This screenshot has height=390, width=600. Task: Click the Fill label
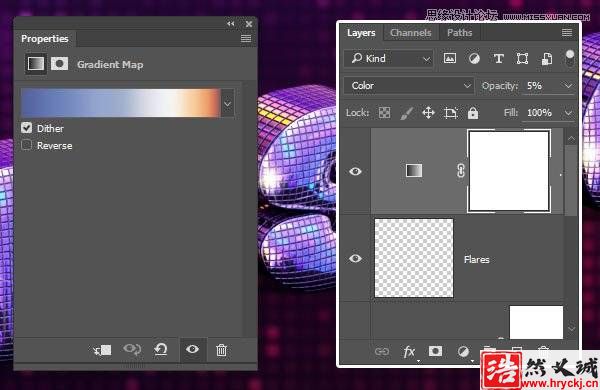[x=511, y=113]
